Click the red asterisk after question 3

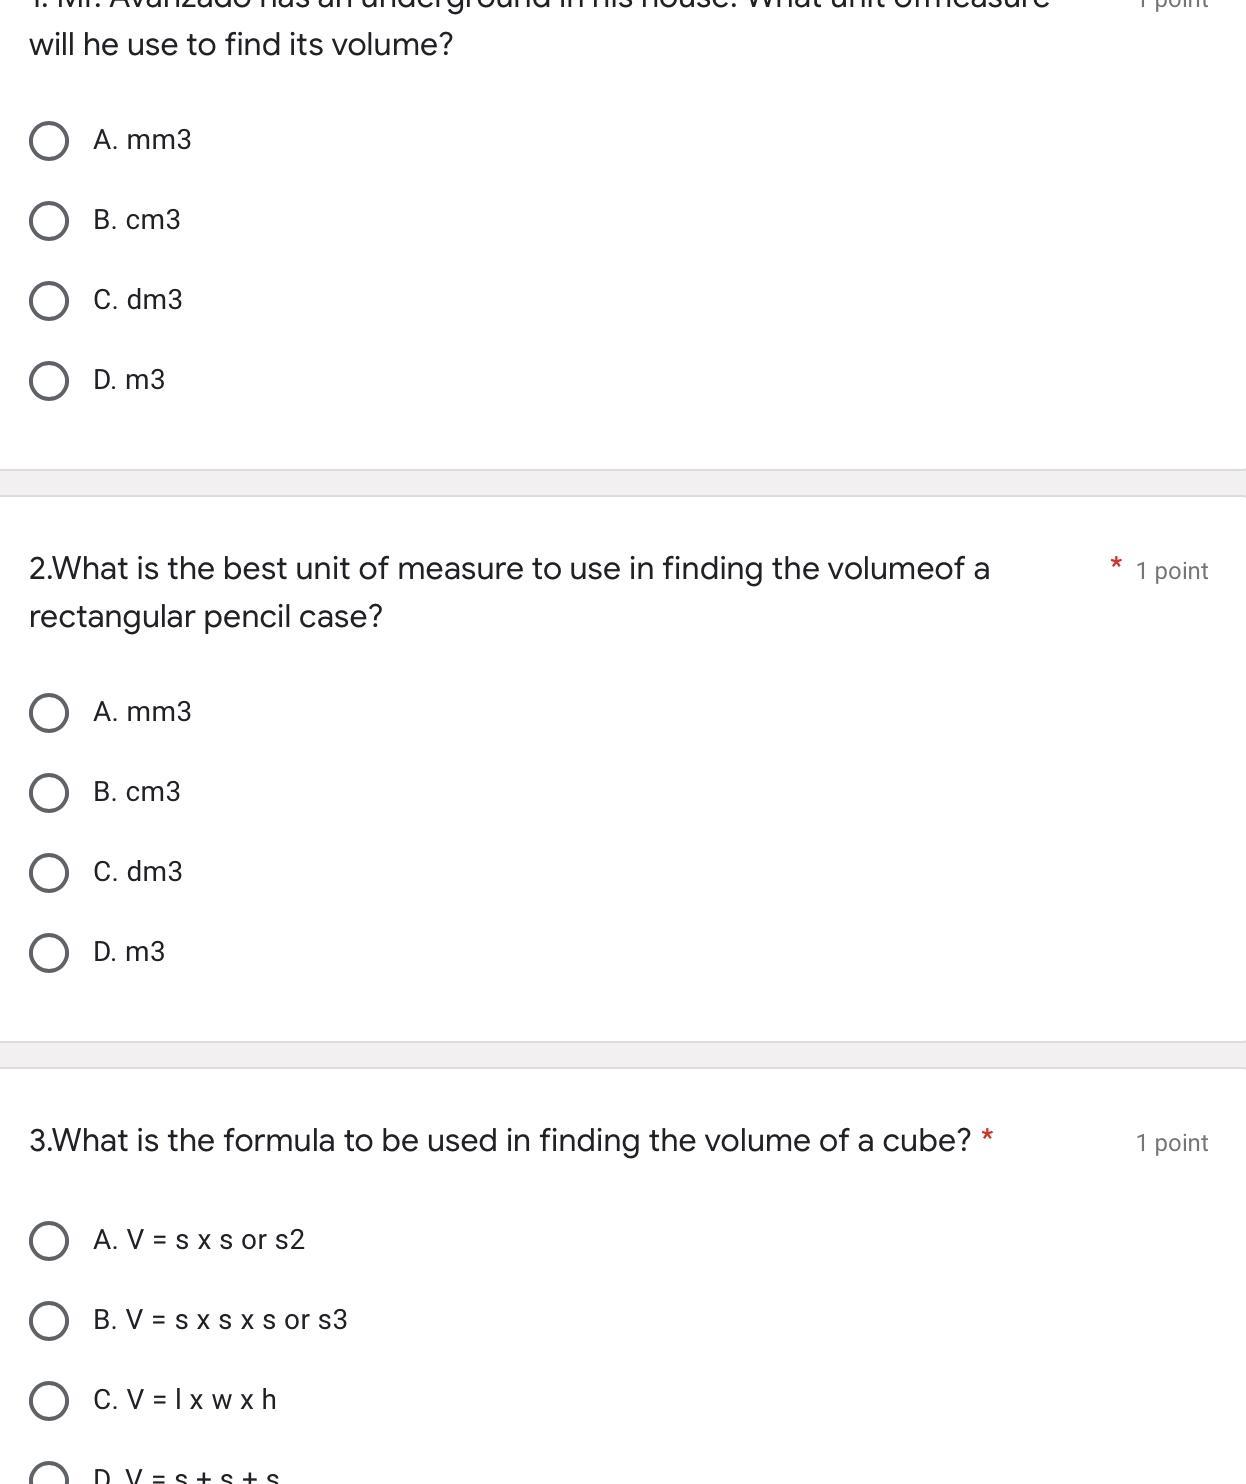(x=987, y=1136)
